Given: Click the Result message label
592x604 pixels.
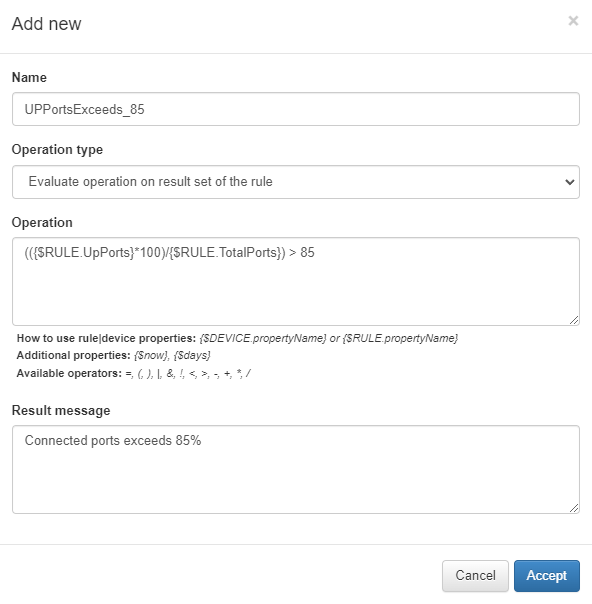Looking at the screenshot, I should pyautogui.click(x=61, y=410).
